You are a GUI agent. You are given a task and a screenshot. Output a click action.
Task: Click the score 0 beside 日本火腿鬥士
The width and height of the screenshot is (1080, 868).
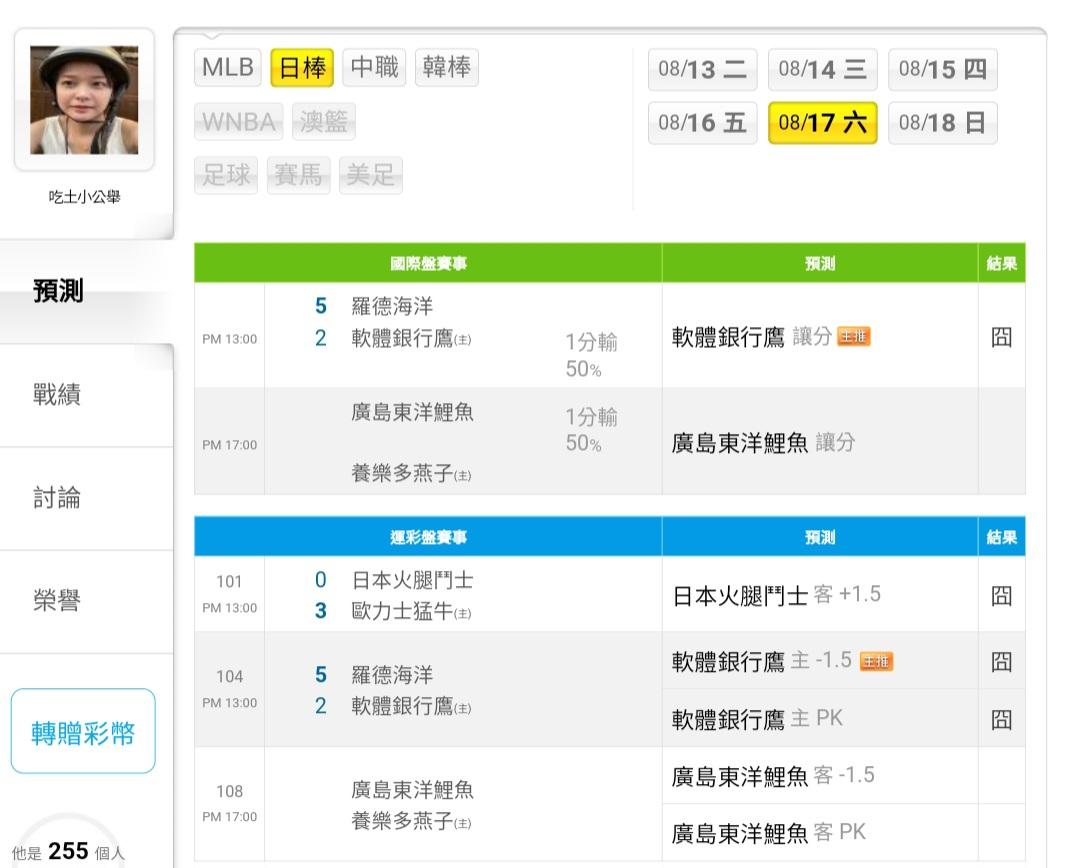pyautogui.click(x=320, y=580)
